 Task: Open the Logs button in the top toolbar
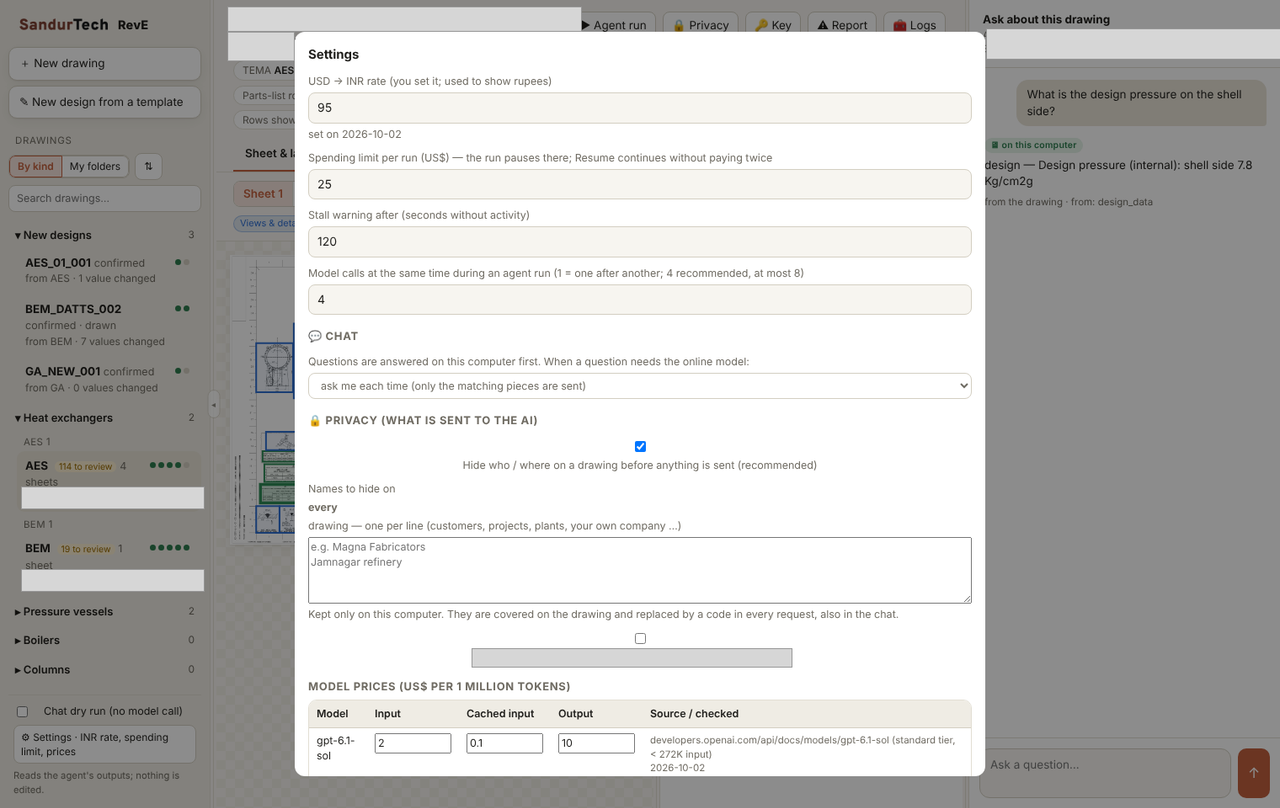pyautogui.click(x=914, y=25)
